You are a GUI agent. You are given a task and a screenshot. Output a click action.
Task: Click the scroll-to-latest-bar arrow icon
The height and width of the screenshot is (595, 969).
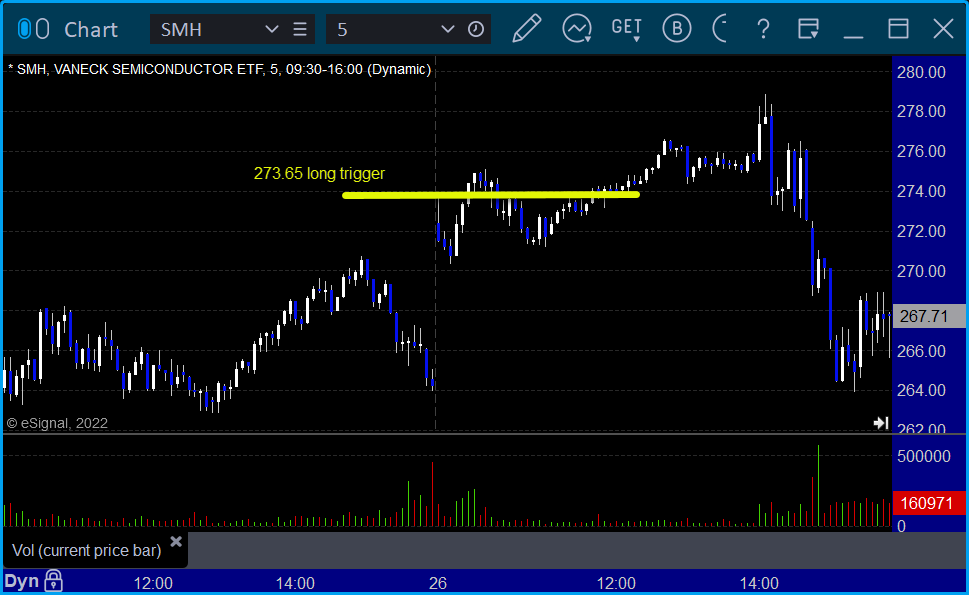coord(881,423)
